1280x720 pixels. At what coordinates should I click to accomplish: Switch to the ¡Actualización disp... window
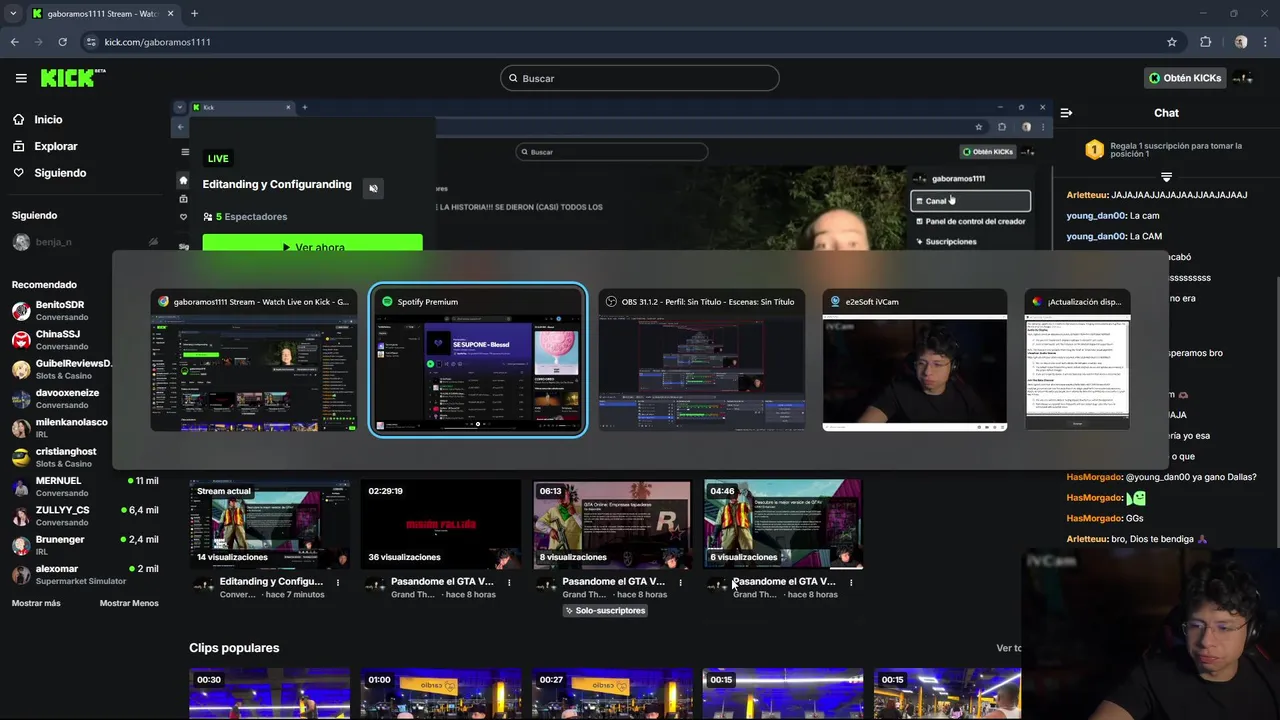pos(1077,361)
